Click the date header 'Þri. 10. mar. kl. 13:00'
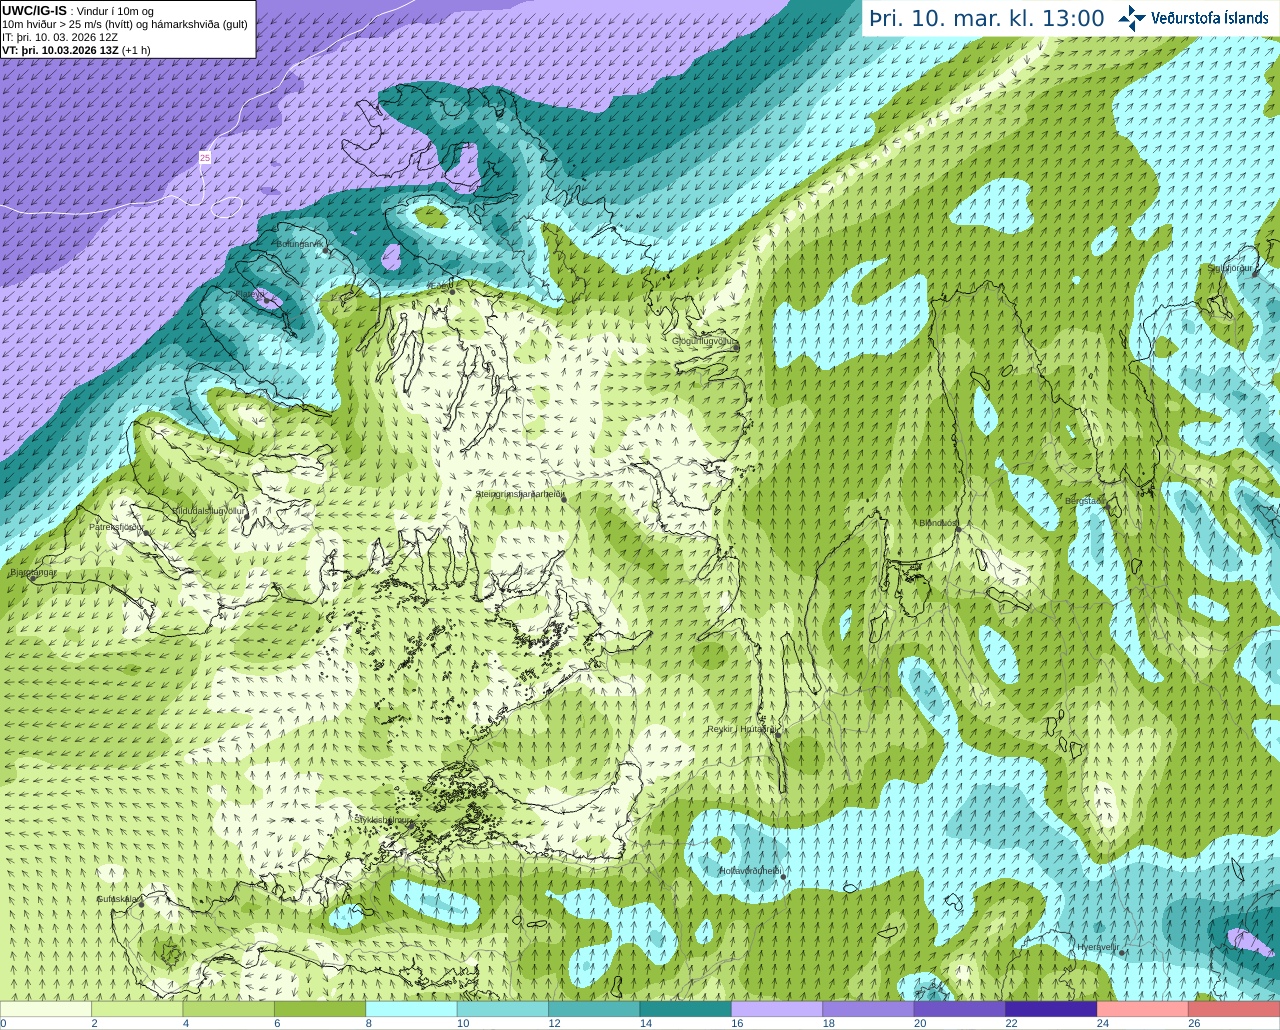The height and width of the screenshot is (1030, 1280). pyautogui.click(x=986, y=18)
